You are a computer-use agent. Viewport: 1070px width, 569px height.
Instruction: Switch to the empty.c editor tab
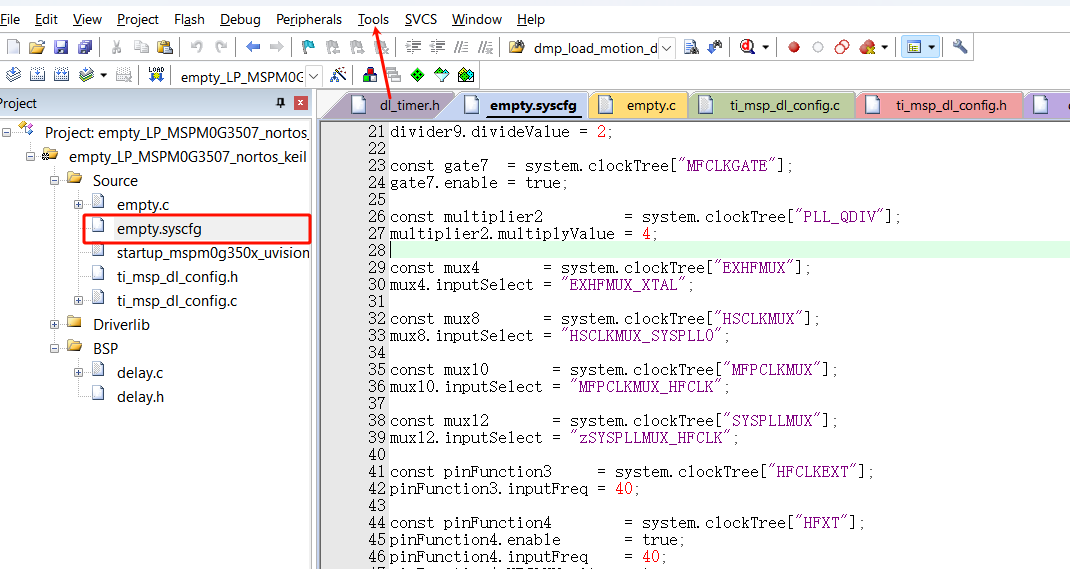coord(640,105)
